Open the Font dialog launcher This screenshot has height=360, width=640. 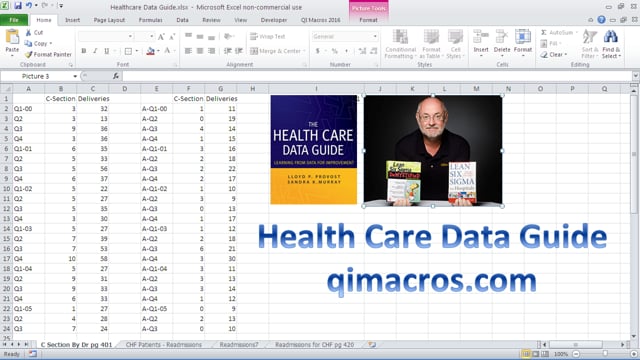(176, 65)
